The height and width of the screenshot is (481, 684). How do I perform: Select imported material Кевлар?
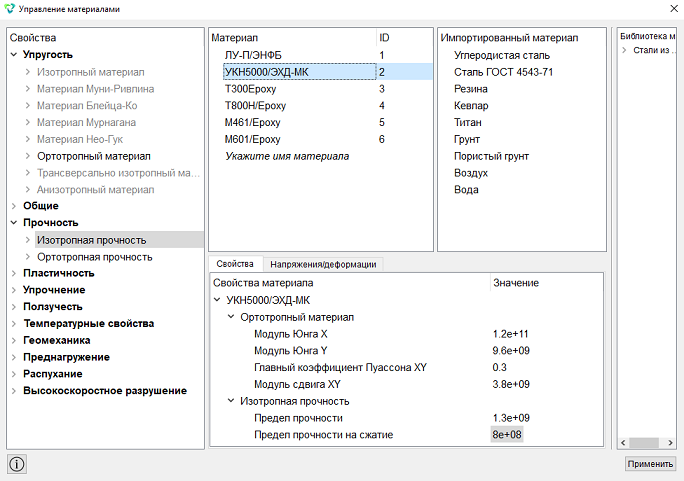pyautogui.click(x=471, y=106)
